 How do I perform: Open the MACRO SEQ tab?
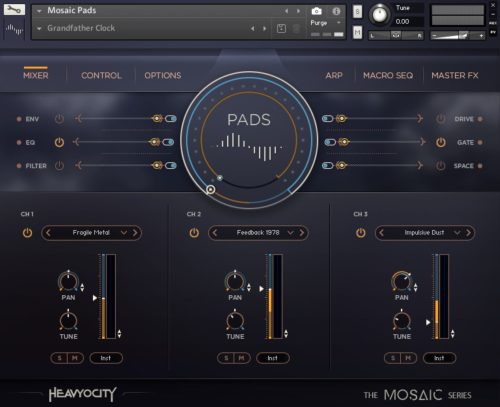coord(388,76)
